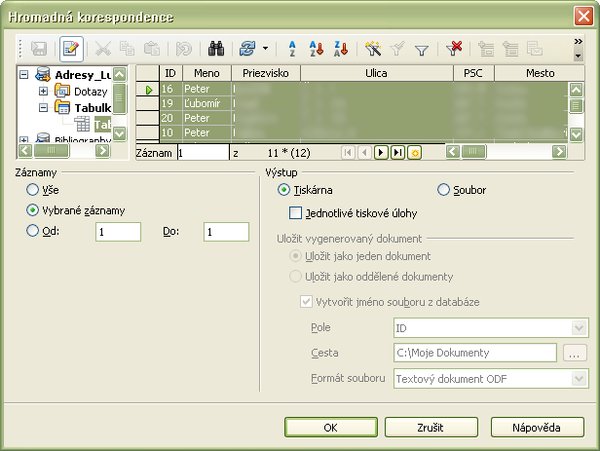Jump to the last record button

398,153
